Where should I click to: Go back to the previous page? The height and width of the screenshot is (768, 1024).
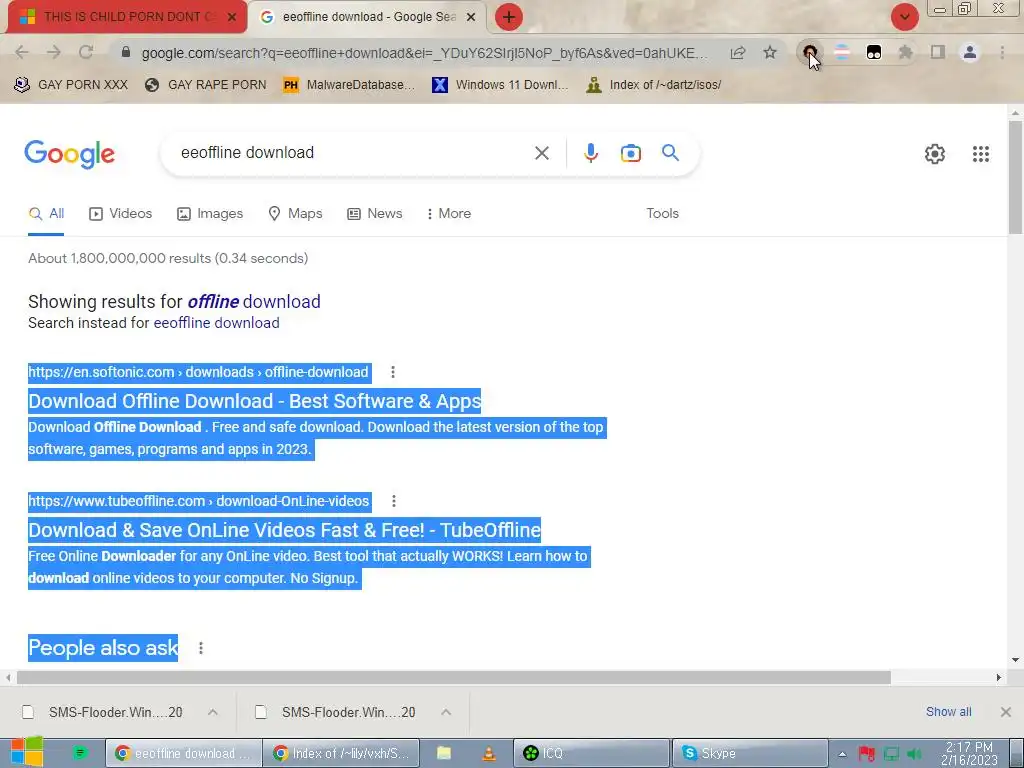(x=22, y=53)
